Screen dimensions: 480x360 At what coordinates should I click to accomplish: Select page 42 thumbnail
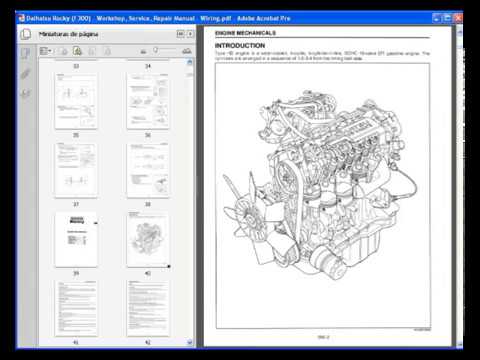(x=148, y=308)
